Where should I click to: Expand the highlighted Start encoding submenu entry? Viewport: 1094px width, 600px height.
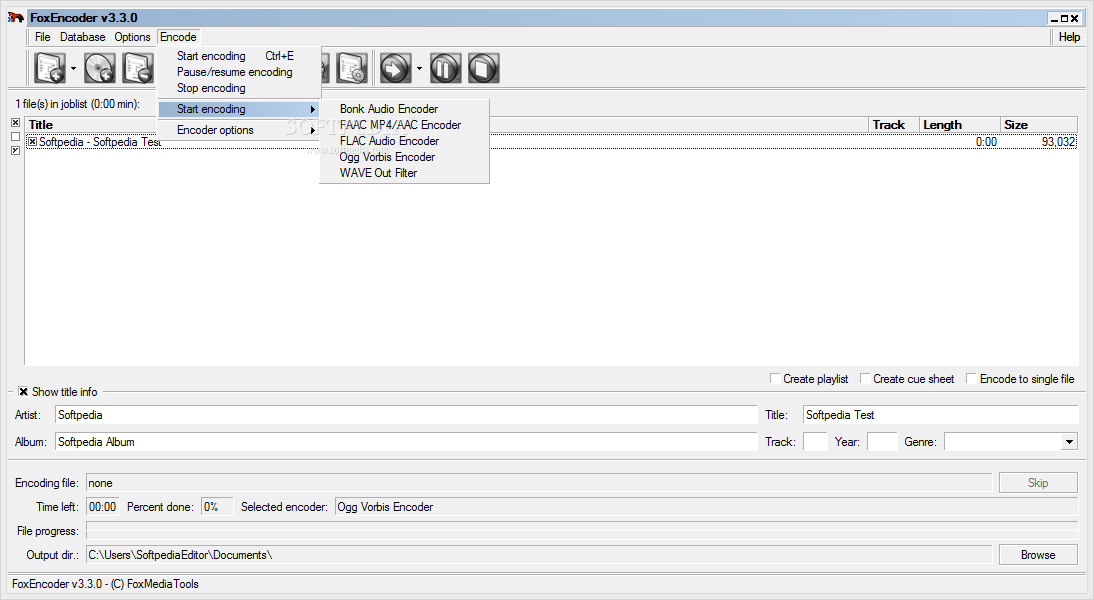pos(239,109)
